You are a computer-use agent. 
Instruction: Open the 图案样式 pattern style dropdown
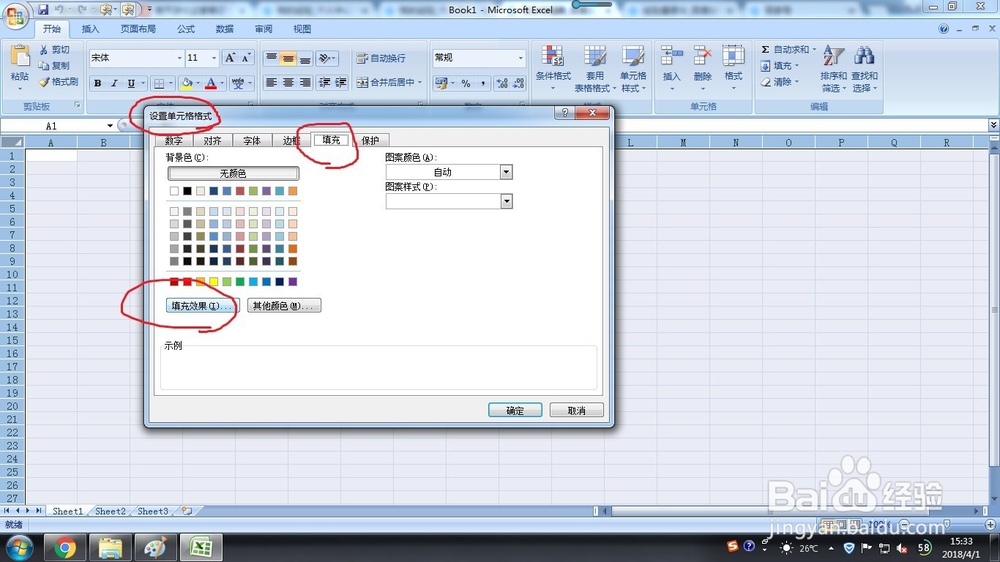pyautogui.click(x=506, y=202)
